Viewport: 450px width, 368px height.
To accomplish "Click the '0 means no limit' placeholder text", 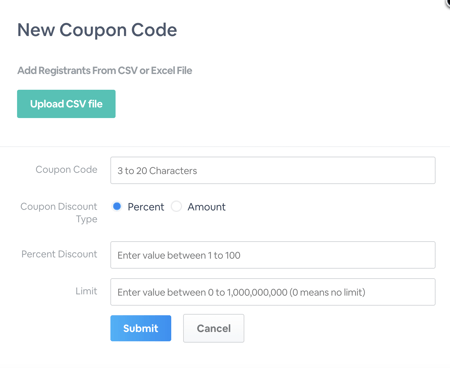I will click(327, 292).
